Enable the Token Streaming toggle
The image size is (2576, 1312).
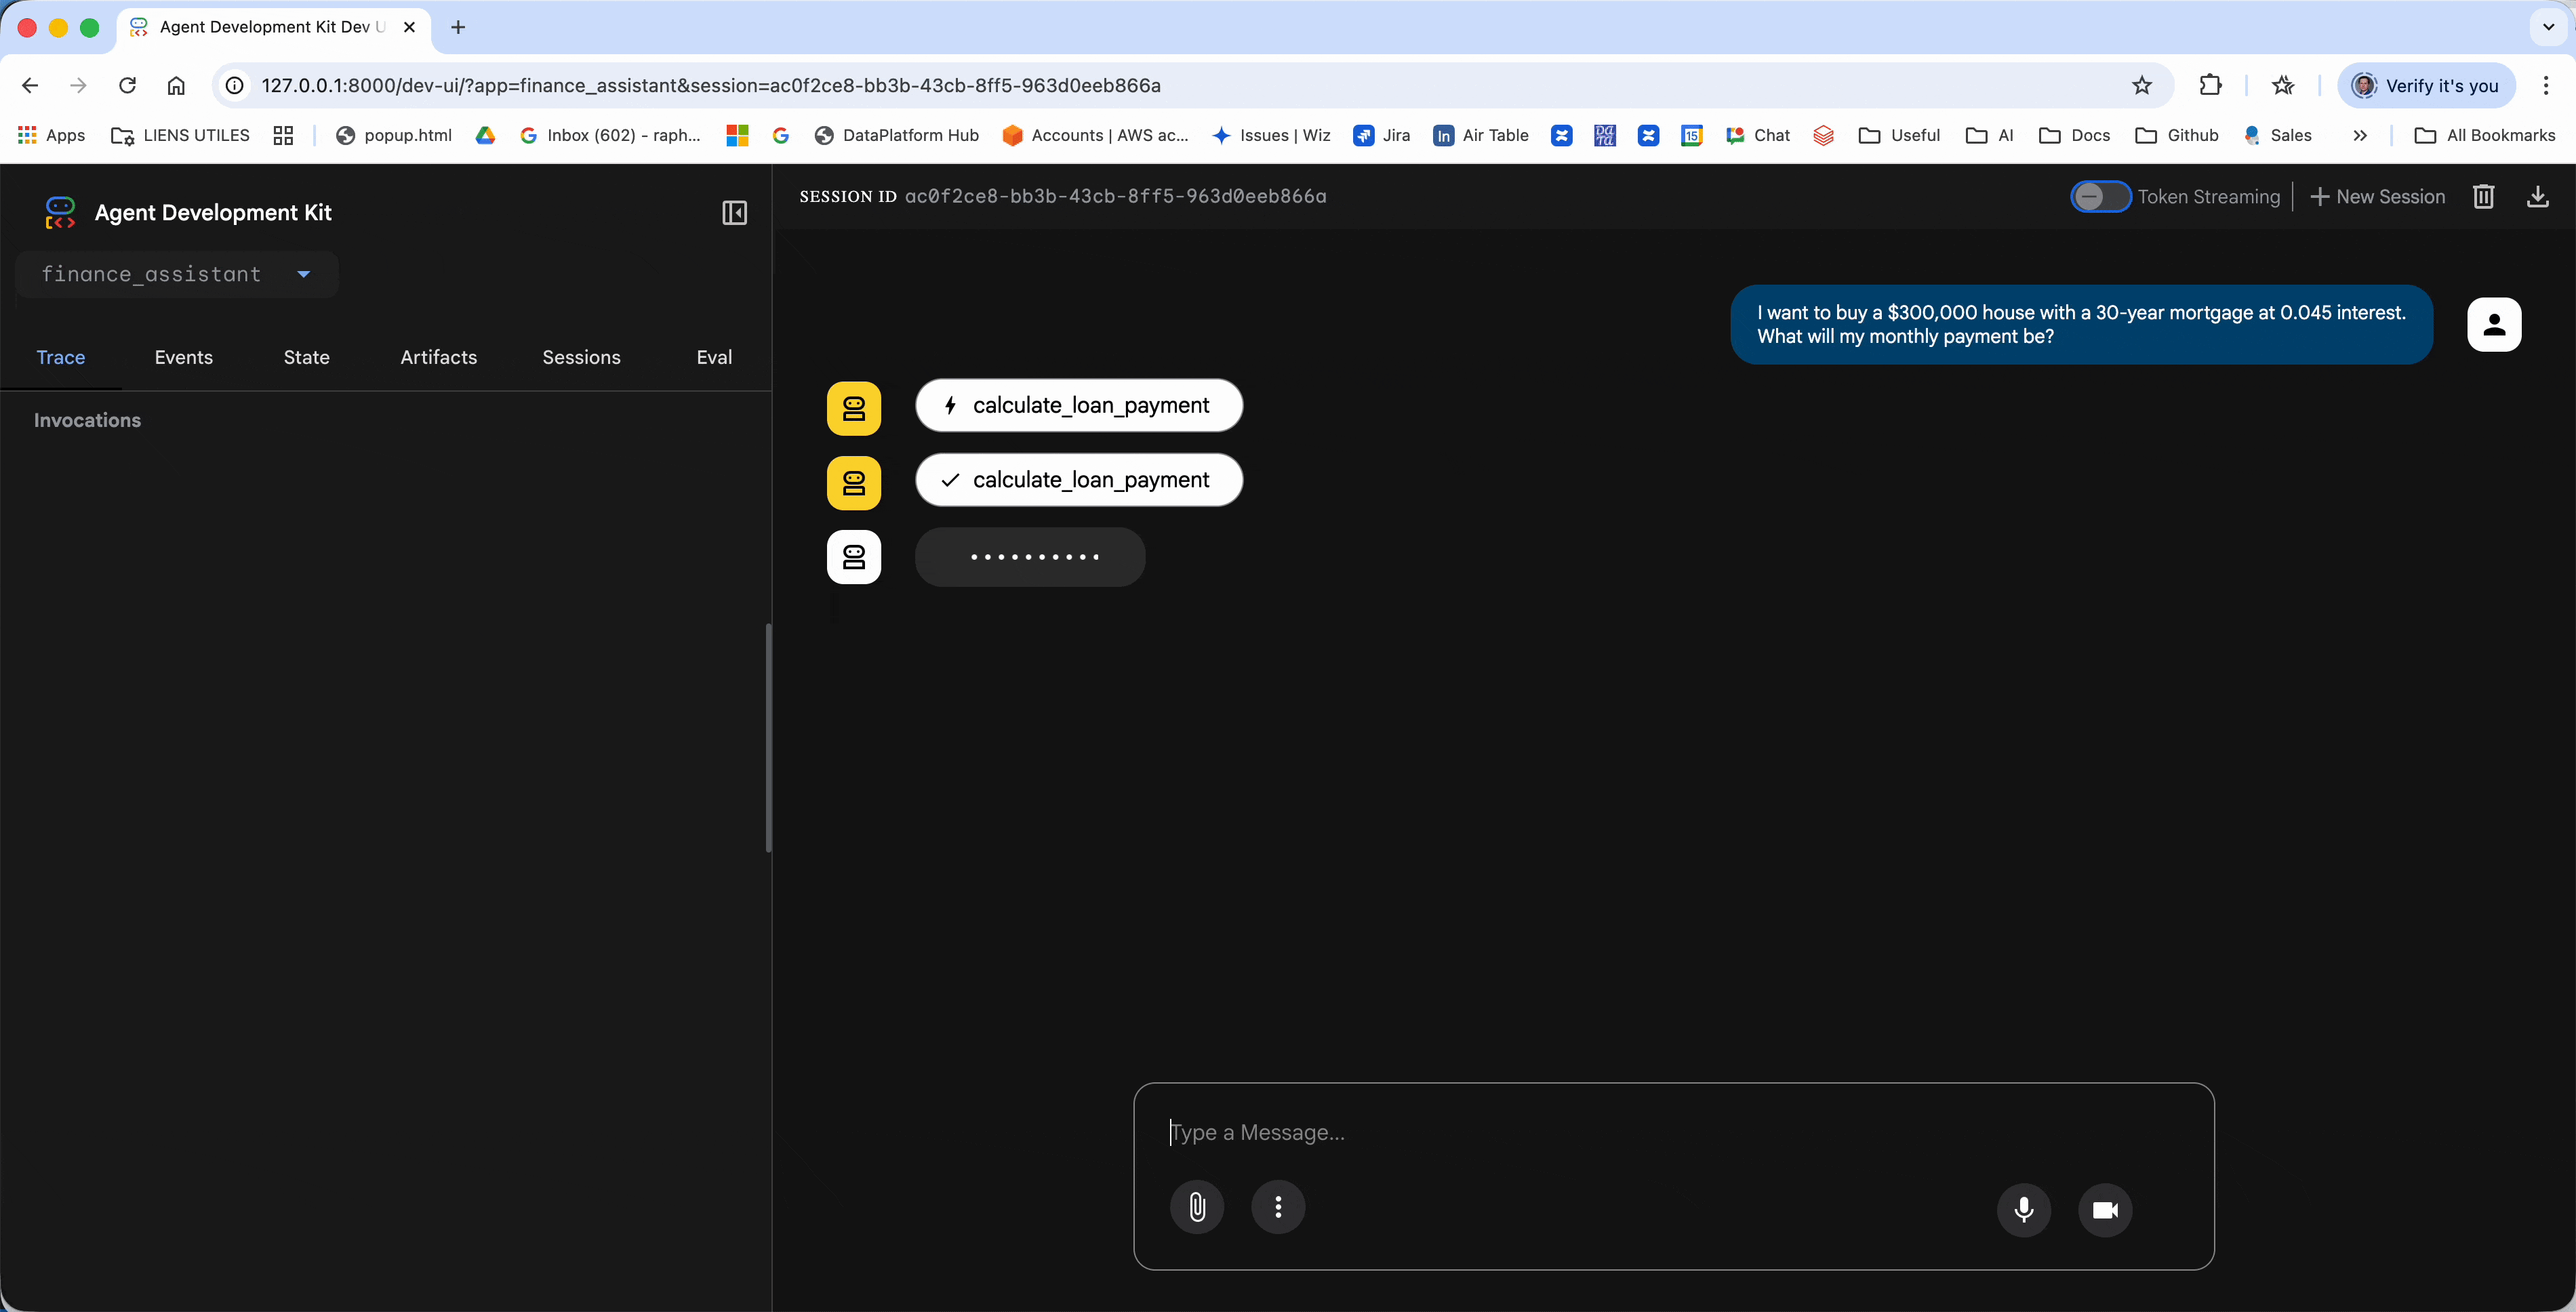pos(2100,197)
